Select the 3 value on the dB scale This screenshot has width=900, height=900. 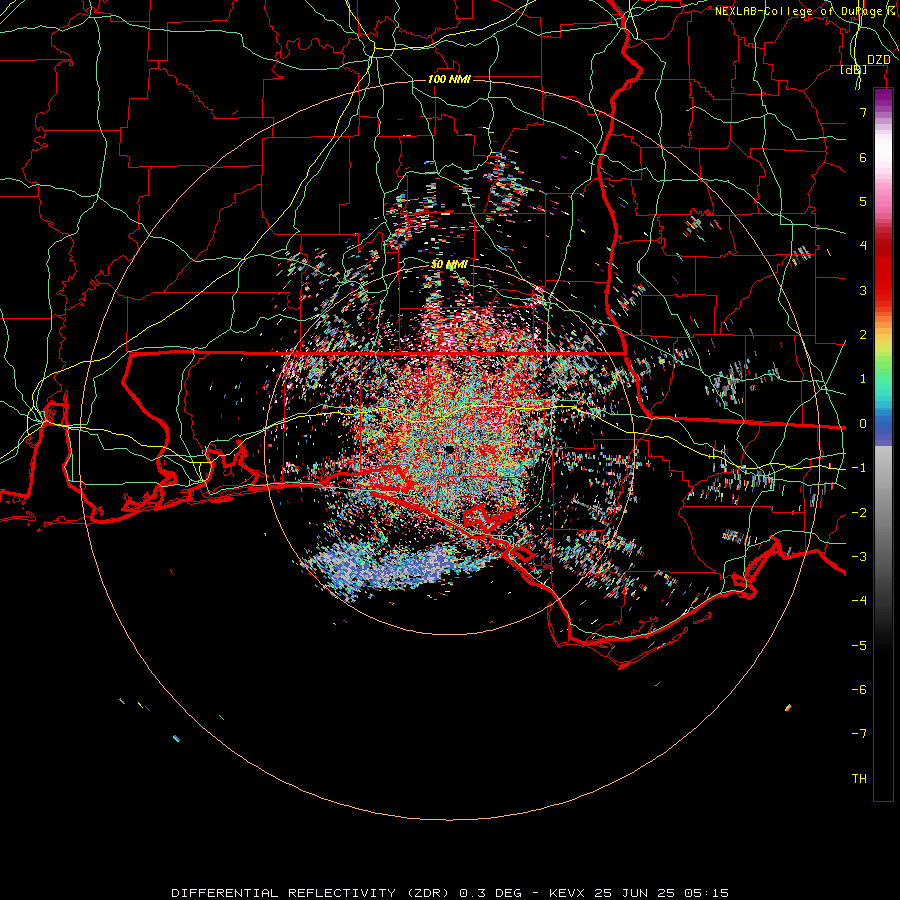863,290
